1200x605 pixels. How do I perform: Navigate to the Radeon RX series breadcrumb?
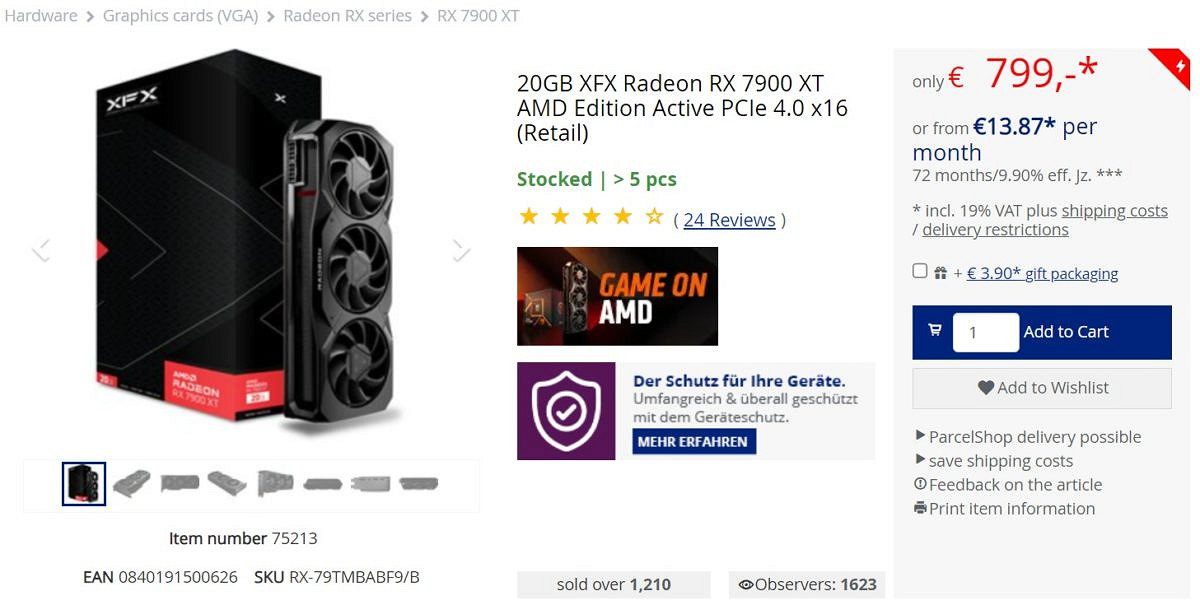[x=347, y=16]
